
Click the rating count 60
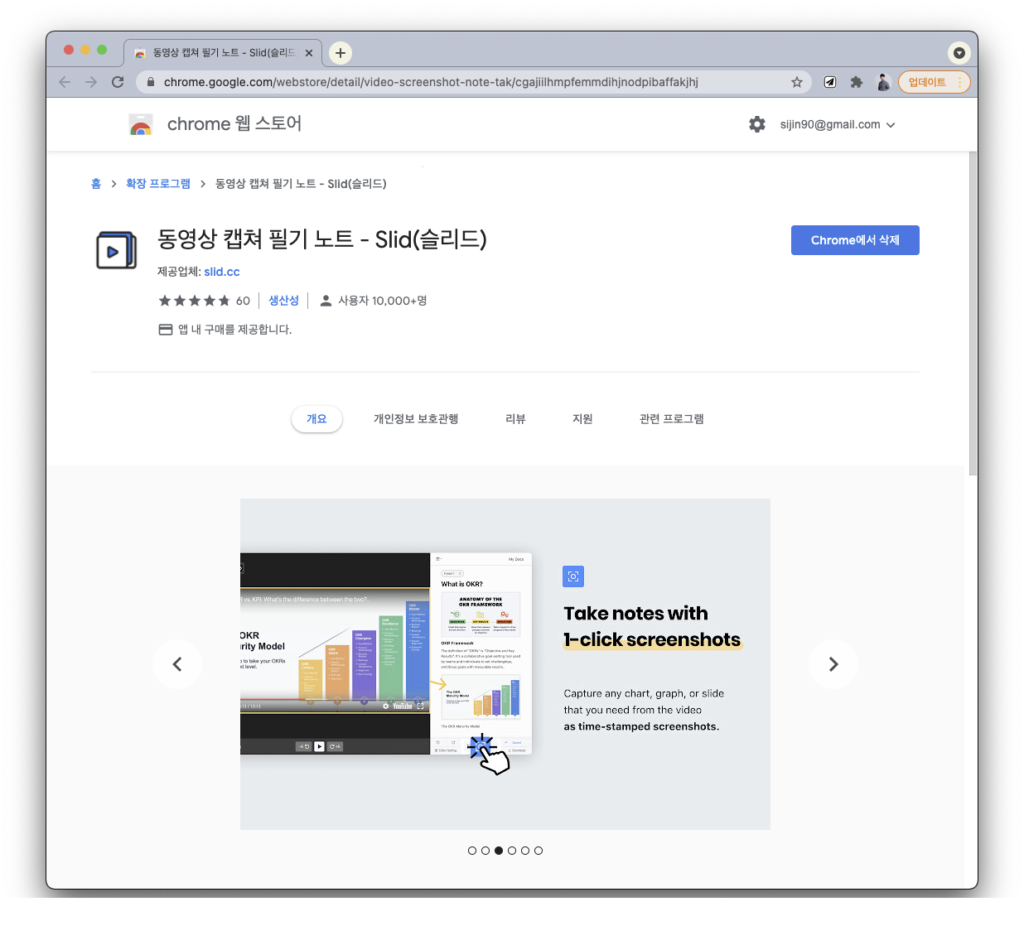point(243,301)
